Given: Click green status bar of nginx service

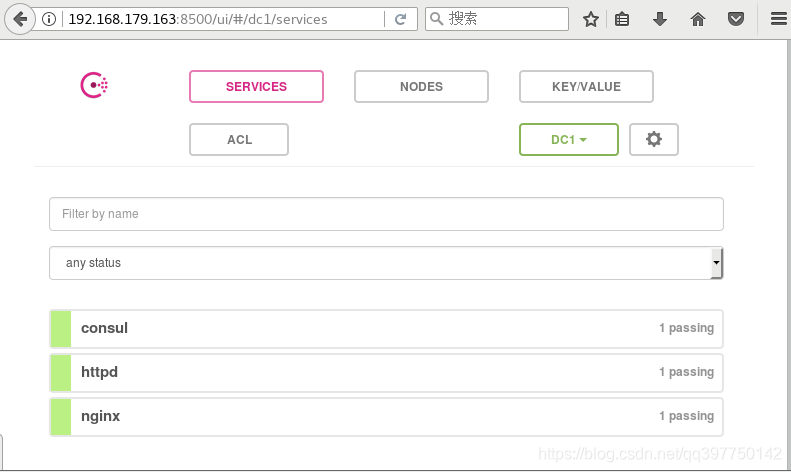Looking at the screenshot, I should pos(61,417).
